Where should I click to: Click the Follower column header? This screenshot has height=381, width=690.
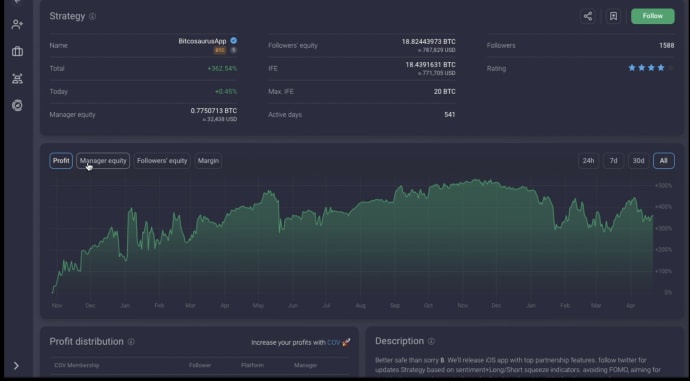(x=200, y=365)
